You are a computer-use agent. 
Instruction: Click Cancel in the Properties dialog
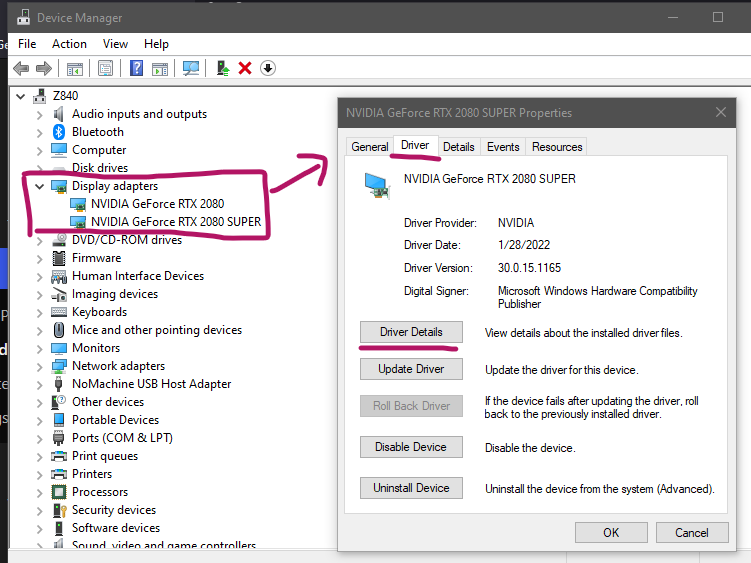tap(691, 533)
